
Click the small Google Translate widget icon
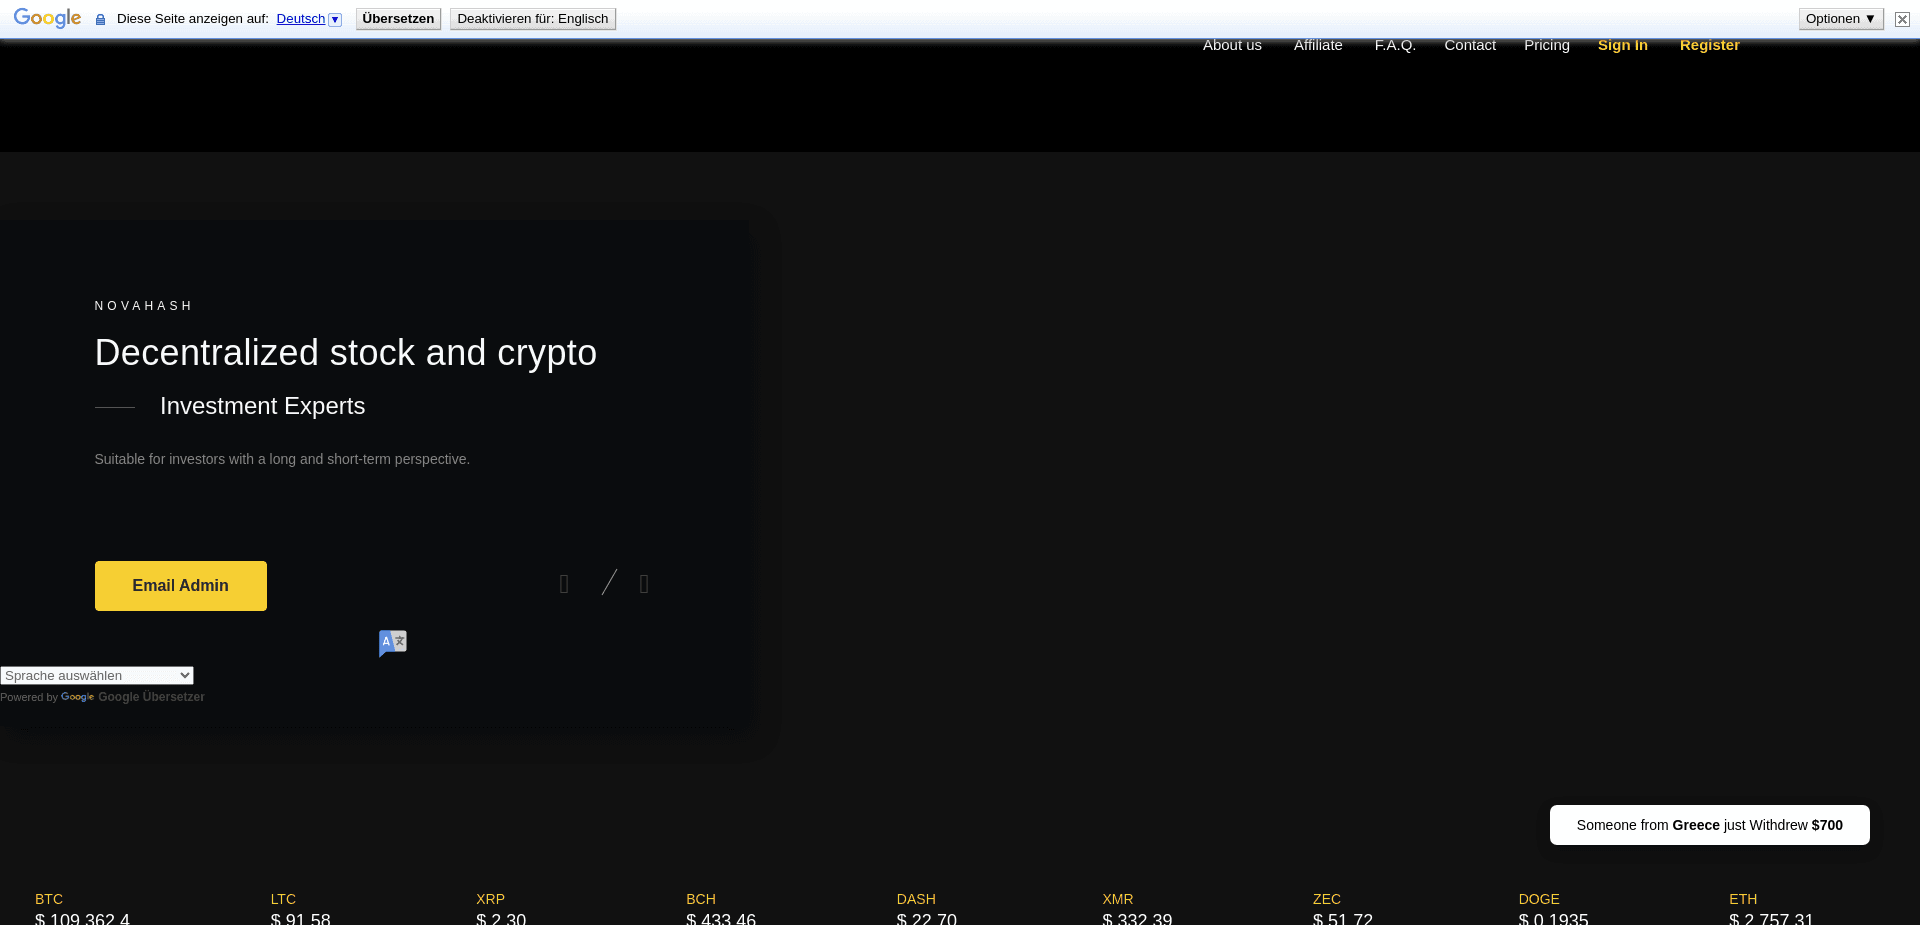[392, 643]
